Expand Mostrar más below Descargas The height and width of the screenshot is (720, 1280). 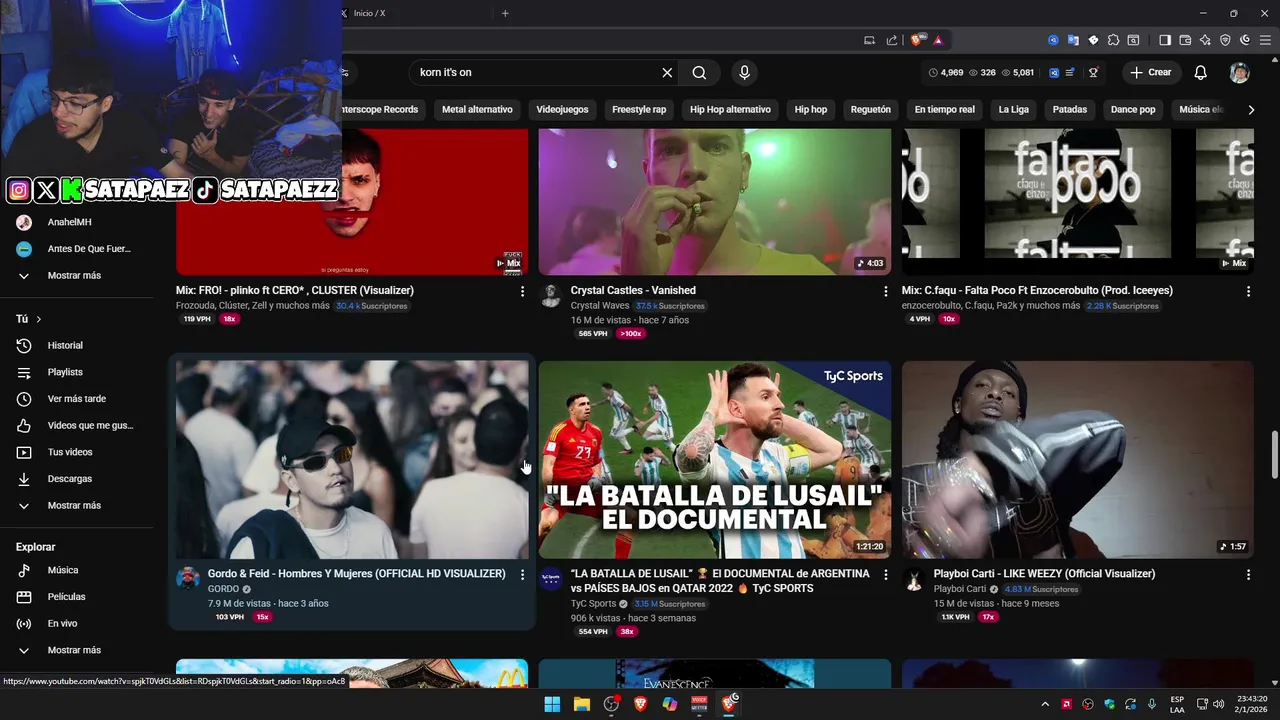[74, 505]
